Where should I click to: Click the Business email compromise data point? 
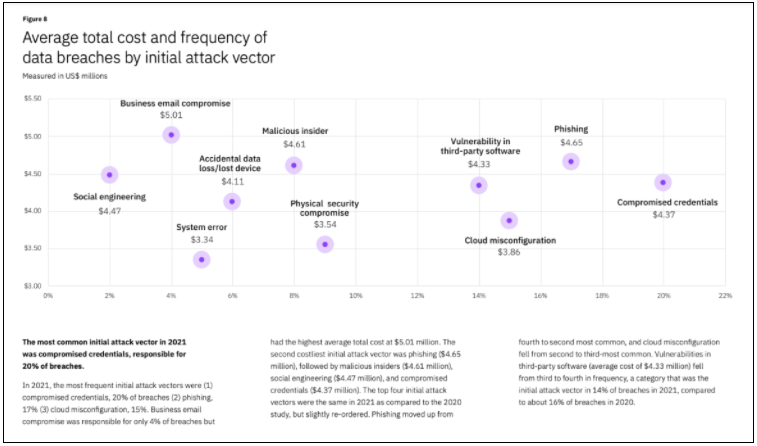coord(171,135)
